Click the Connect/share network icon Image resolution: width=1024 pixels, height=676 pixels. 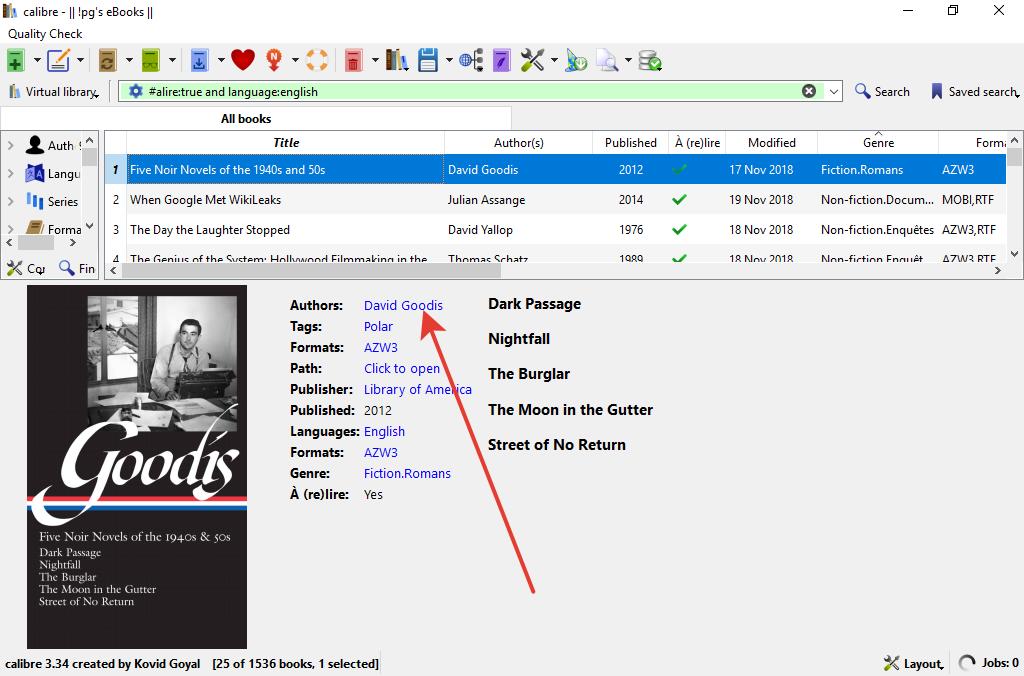(x=471, y=61)
